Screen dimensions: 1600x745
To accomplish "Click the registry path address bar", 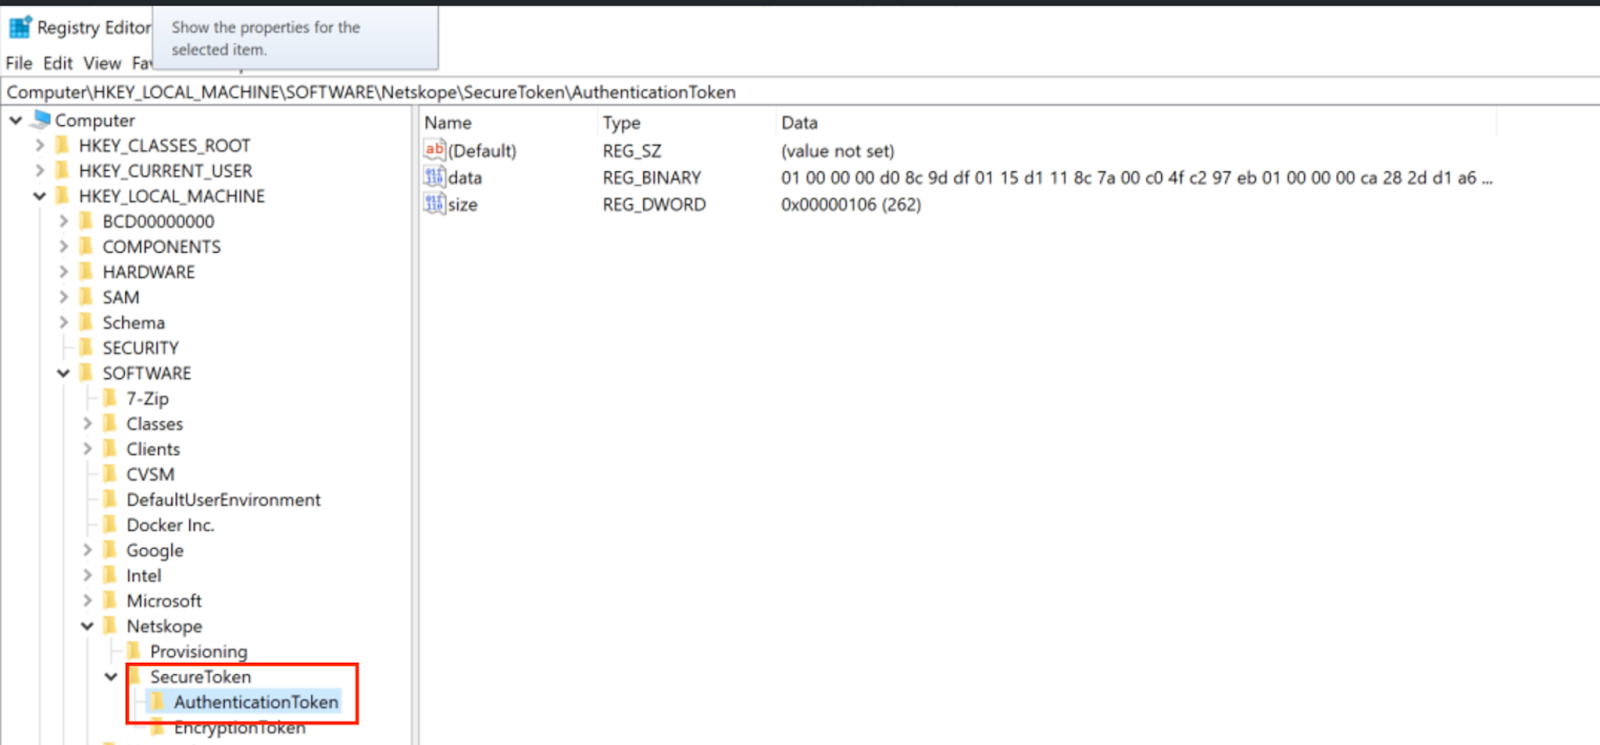I will tap(800, 92).
